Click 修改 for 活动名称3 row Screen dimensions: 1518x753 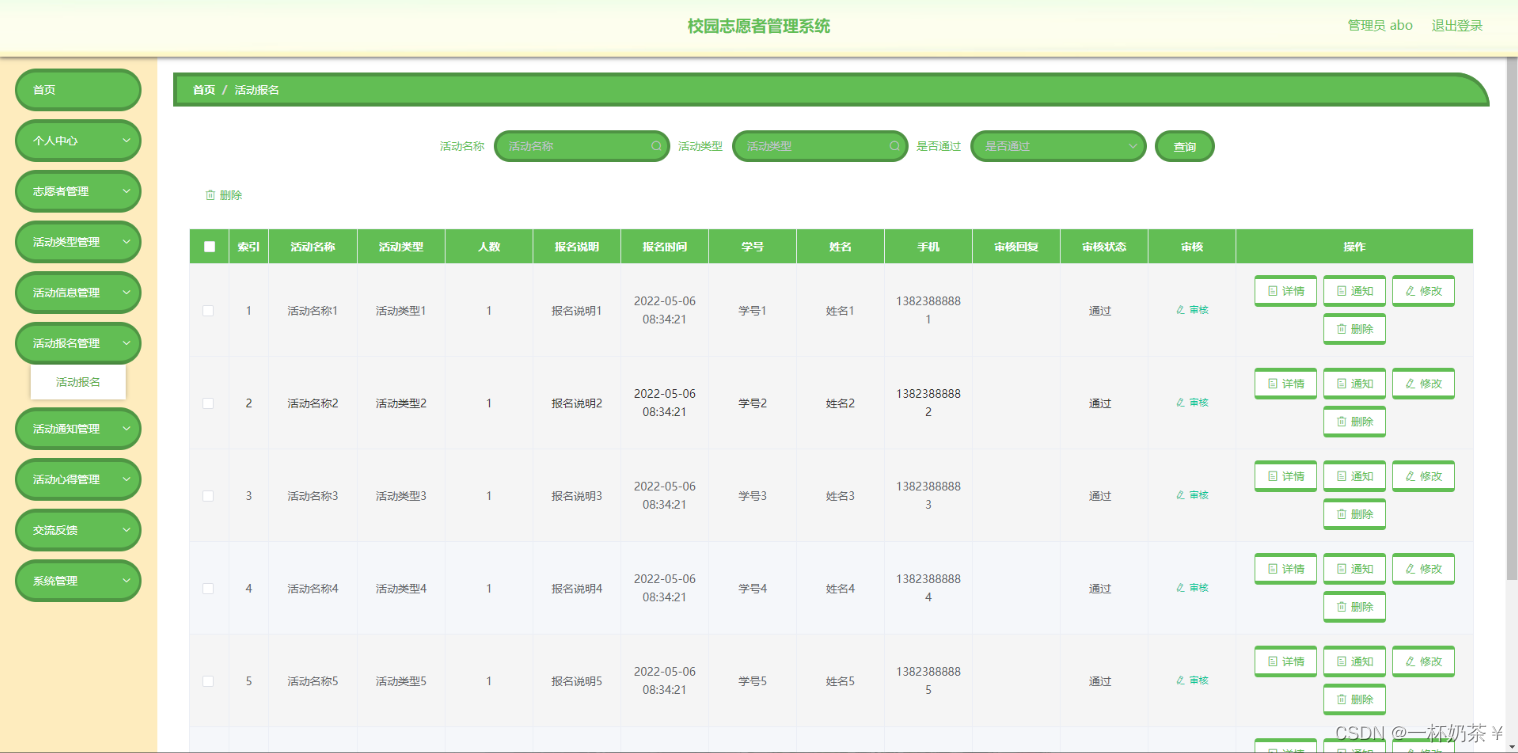coord(1424,476)
